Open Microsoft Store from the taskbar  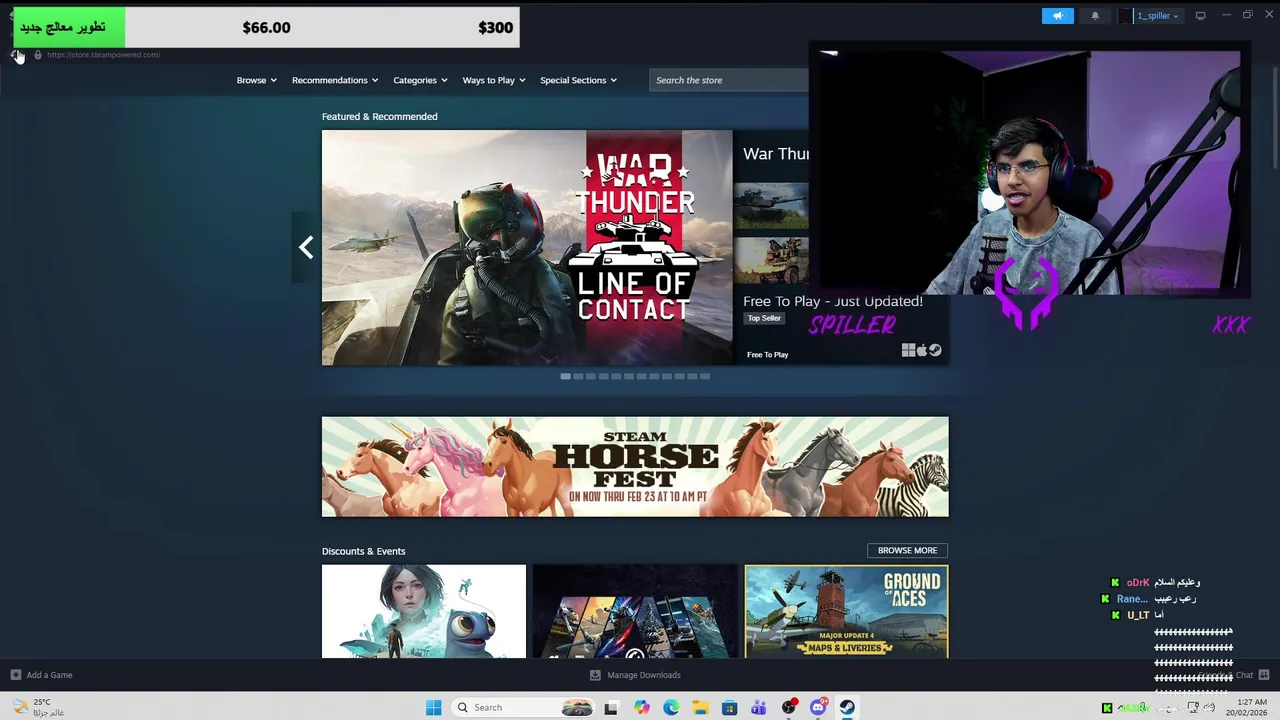(730, 707)
